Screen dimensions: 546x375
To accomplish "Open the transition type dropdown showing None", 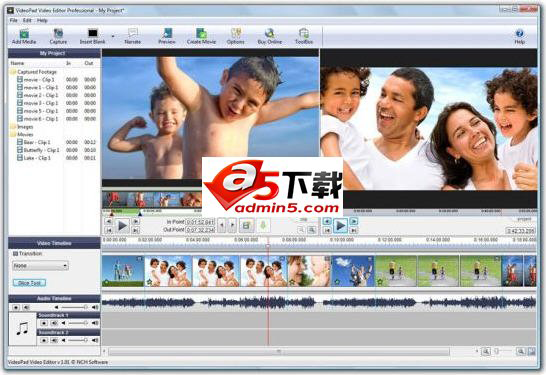I will tap(40, 266).
